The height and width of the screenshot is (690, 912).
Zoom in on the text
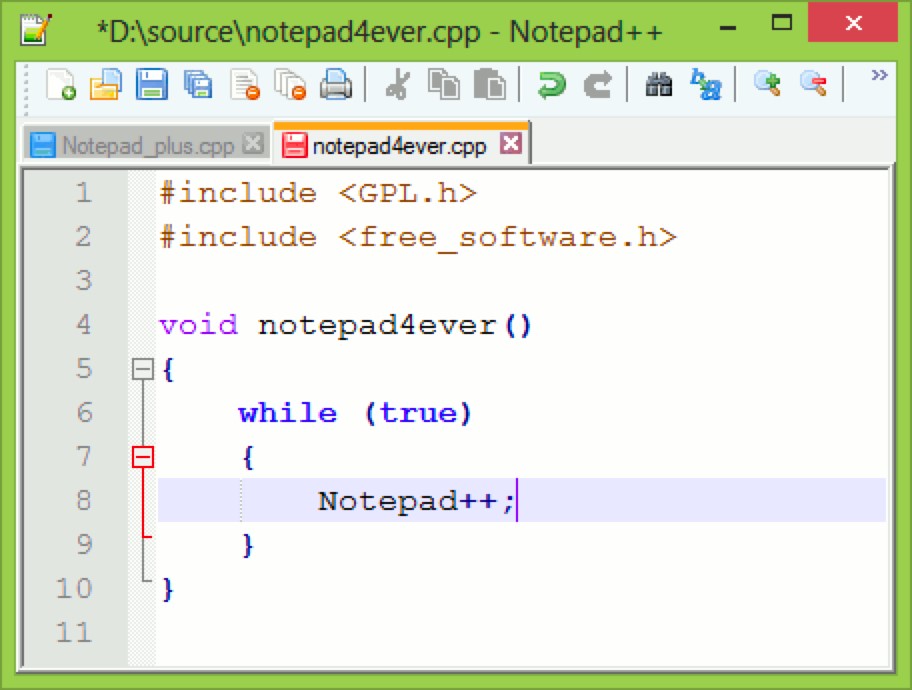[x=767, y=86]
